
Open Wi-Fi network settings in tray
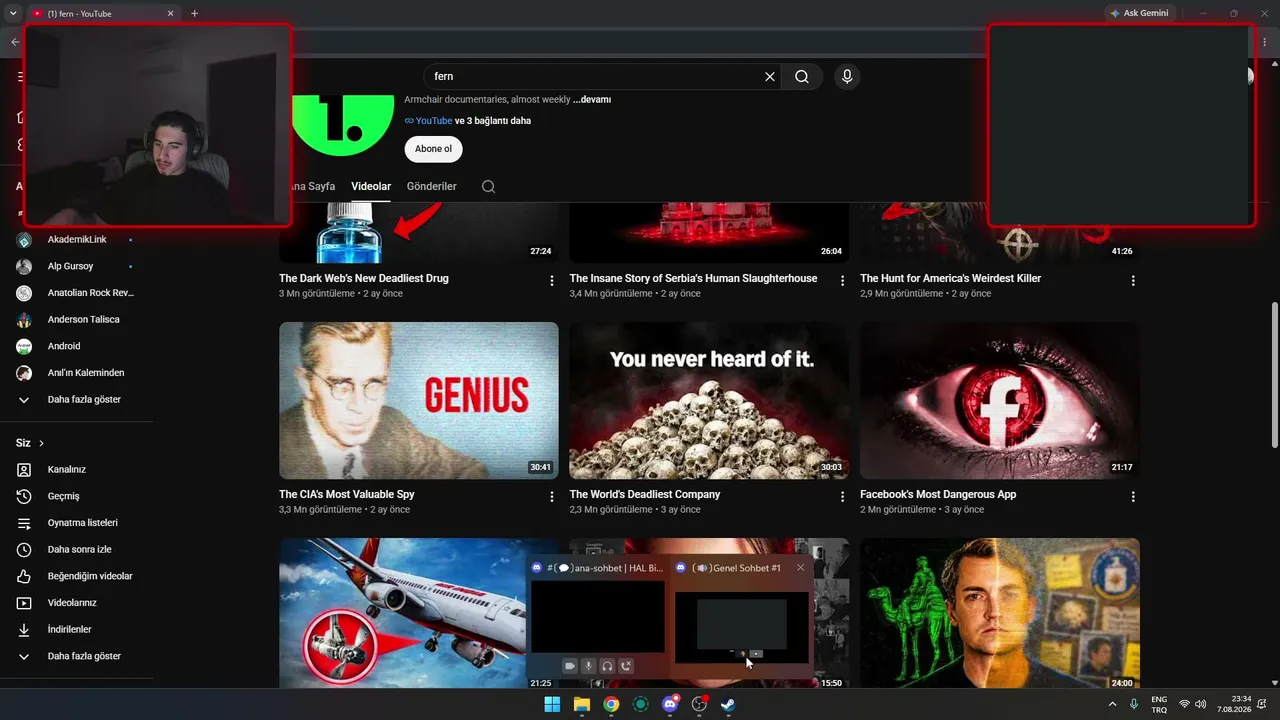point(1185,704)
